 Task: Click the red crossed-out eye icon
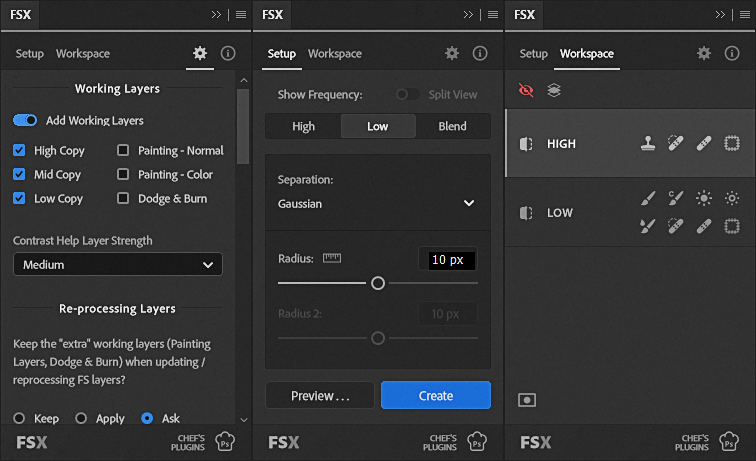coord(527,90)
